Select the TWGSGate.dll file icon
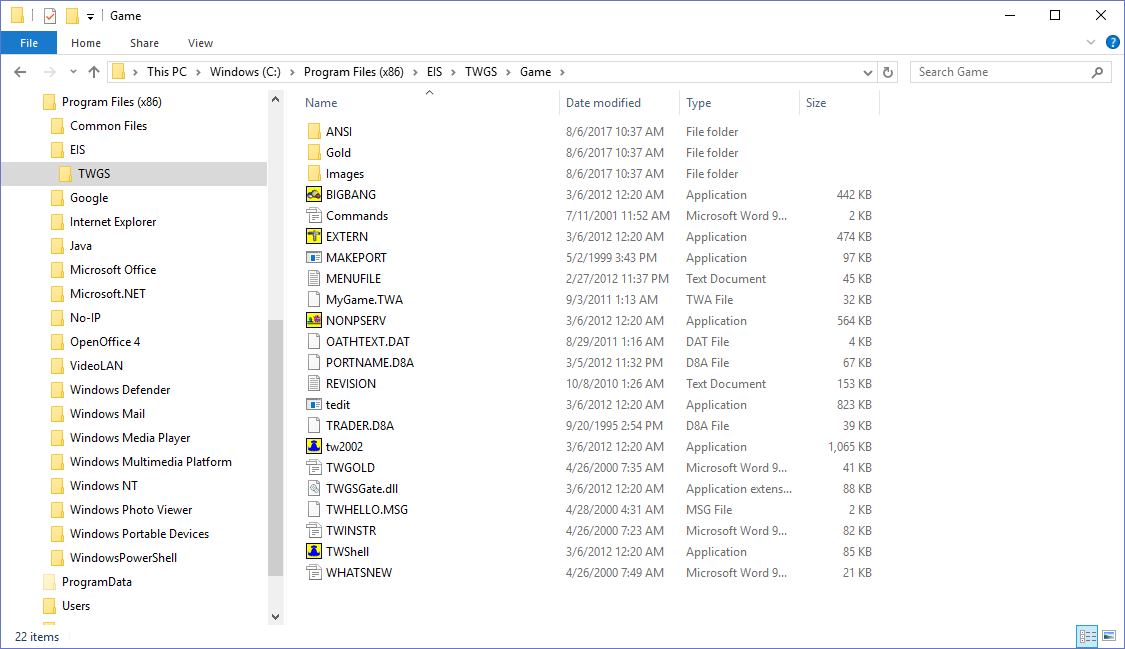This screenshot has width=1125, height=649. 314,488
